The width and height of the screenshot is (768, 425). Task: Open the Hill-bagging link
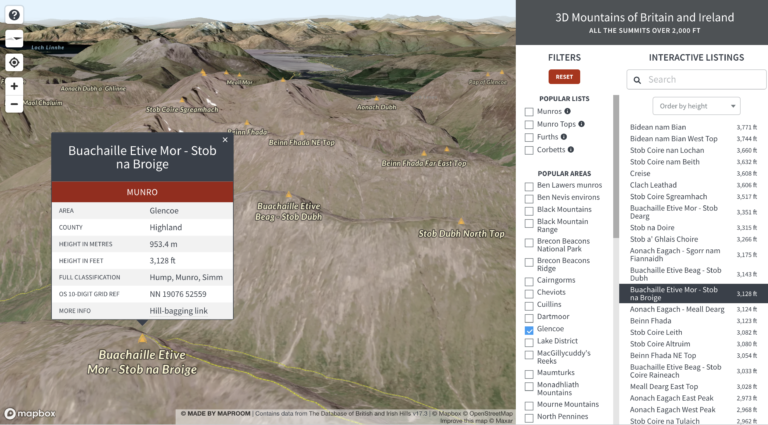(178, 310)
